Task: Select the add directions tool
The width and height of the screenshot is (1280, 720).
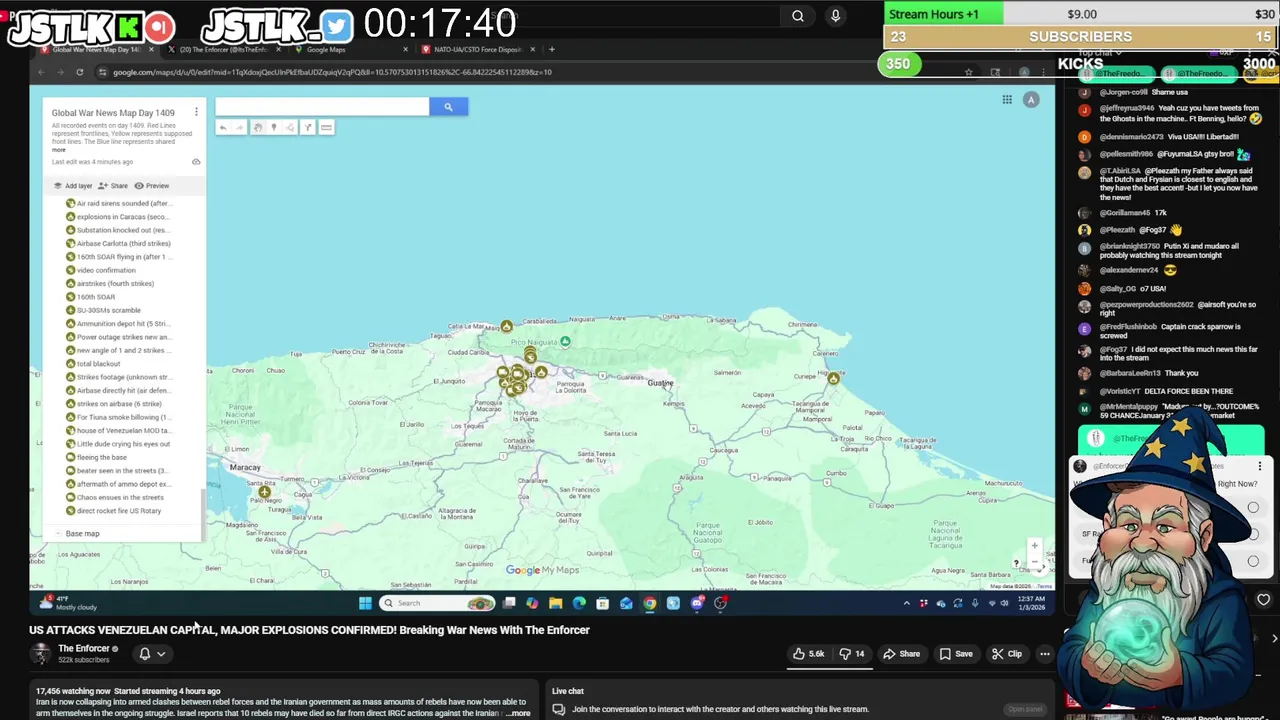Action: (x=308, y=127)
